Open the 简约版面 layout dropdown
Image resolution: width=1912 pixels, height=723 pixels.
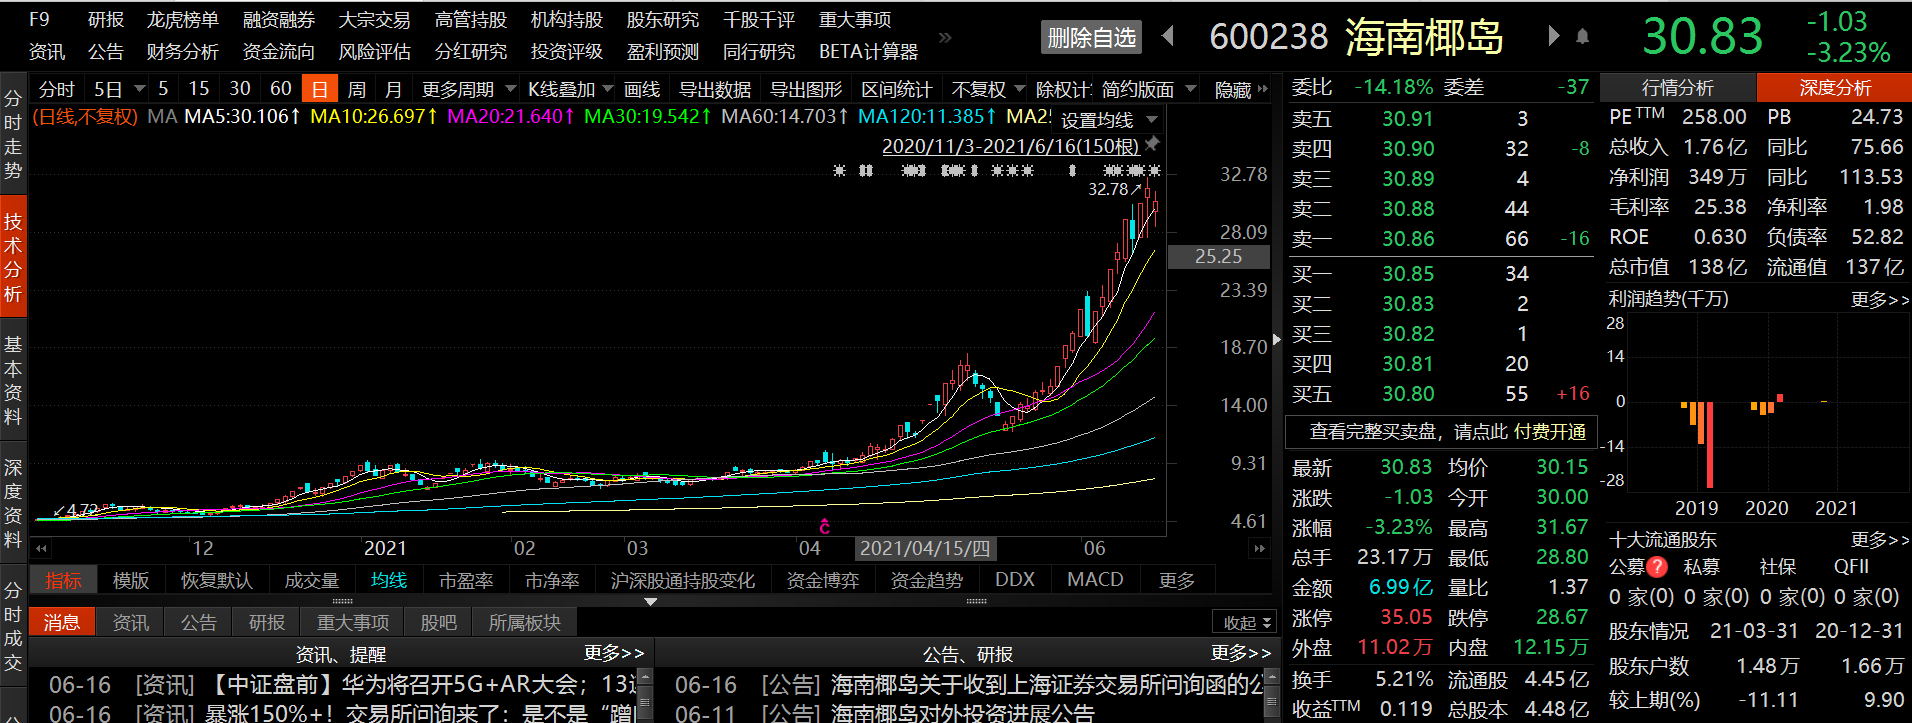pyautogui.click(x=1149, y=90)
